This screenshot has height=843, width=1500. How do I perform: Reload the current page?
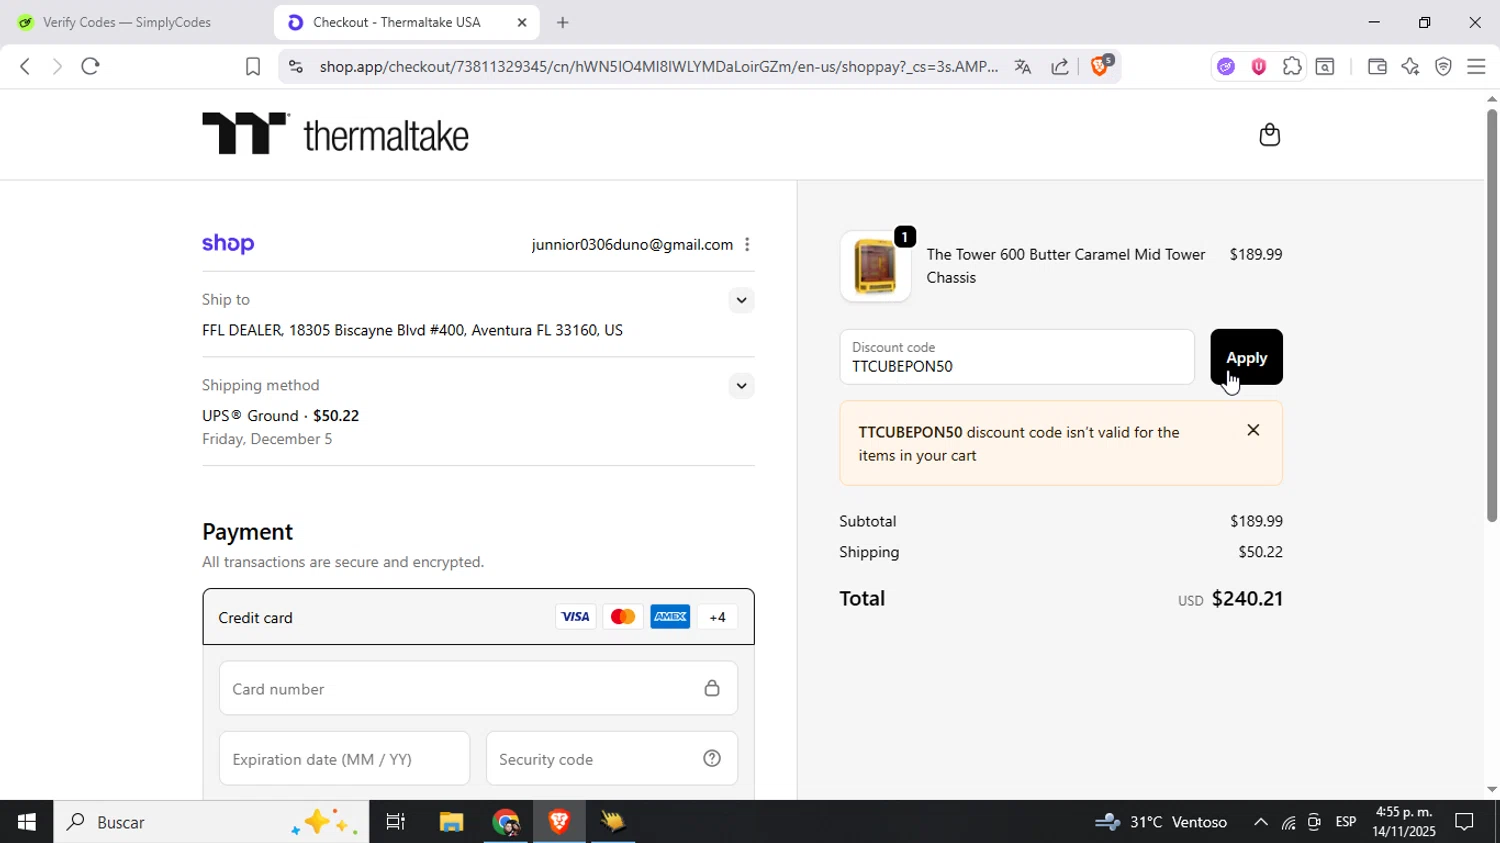point(91,67)
